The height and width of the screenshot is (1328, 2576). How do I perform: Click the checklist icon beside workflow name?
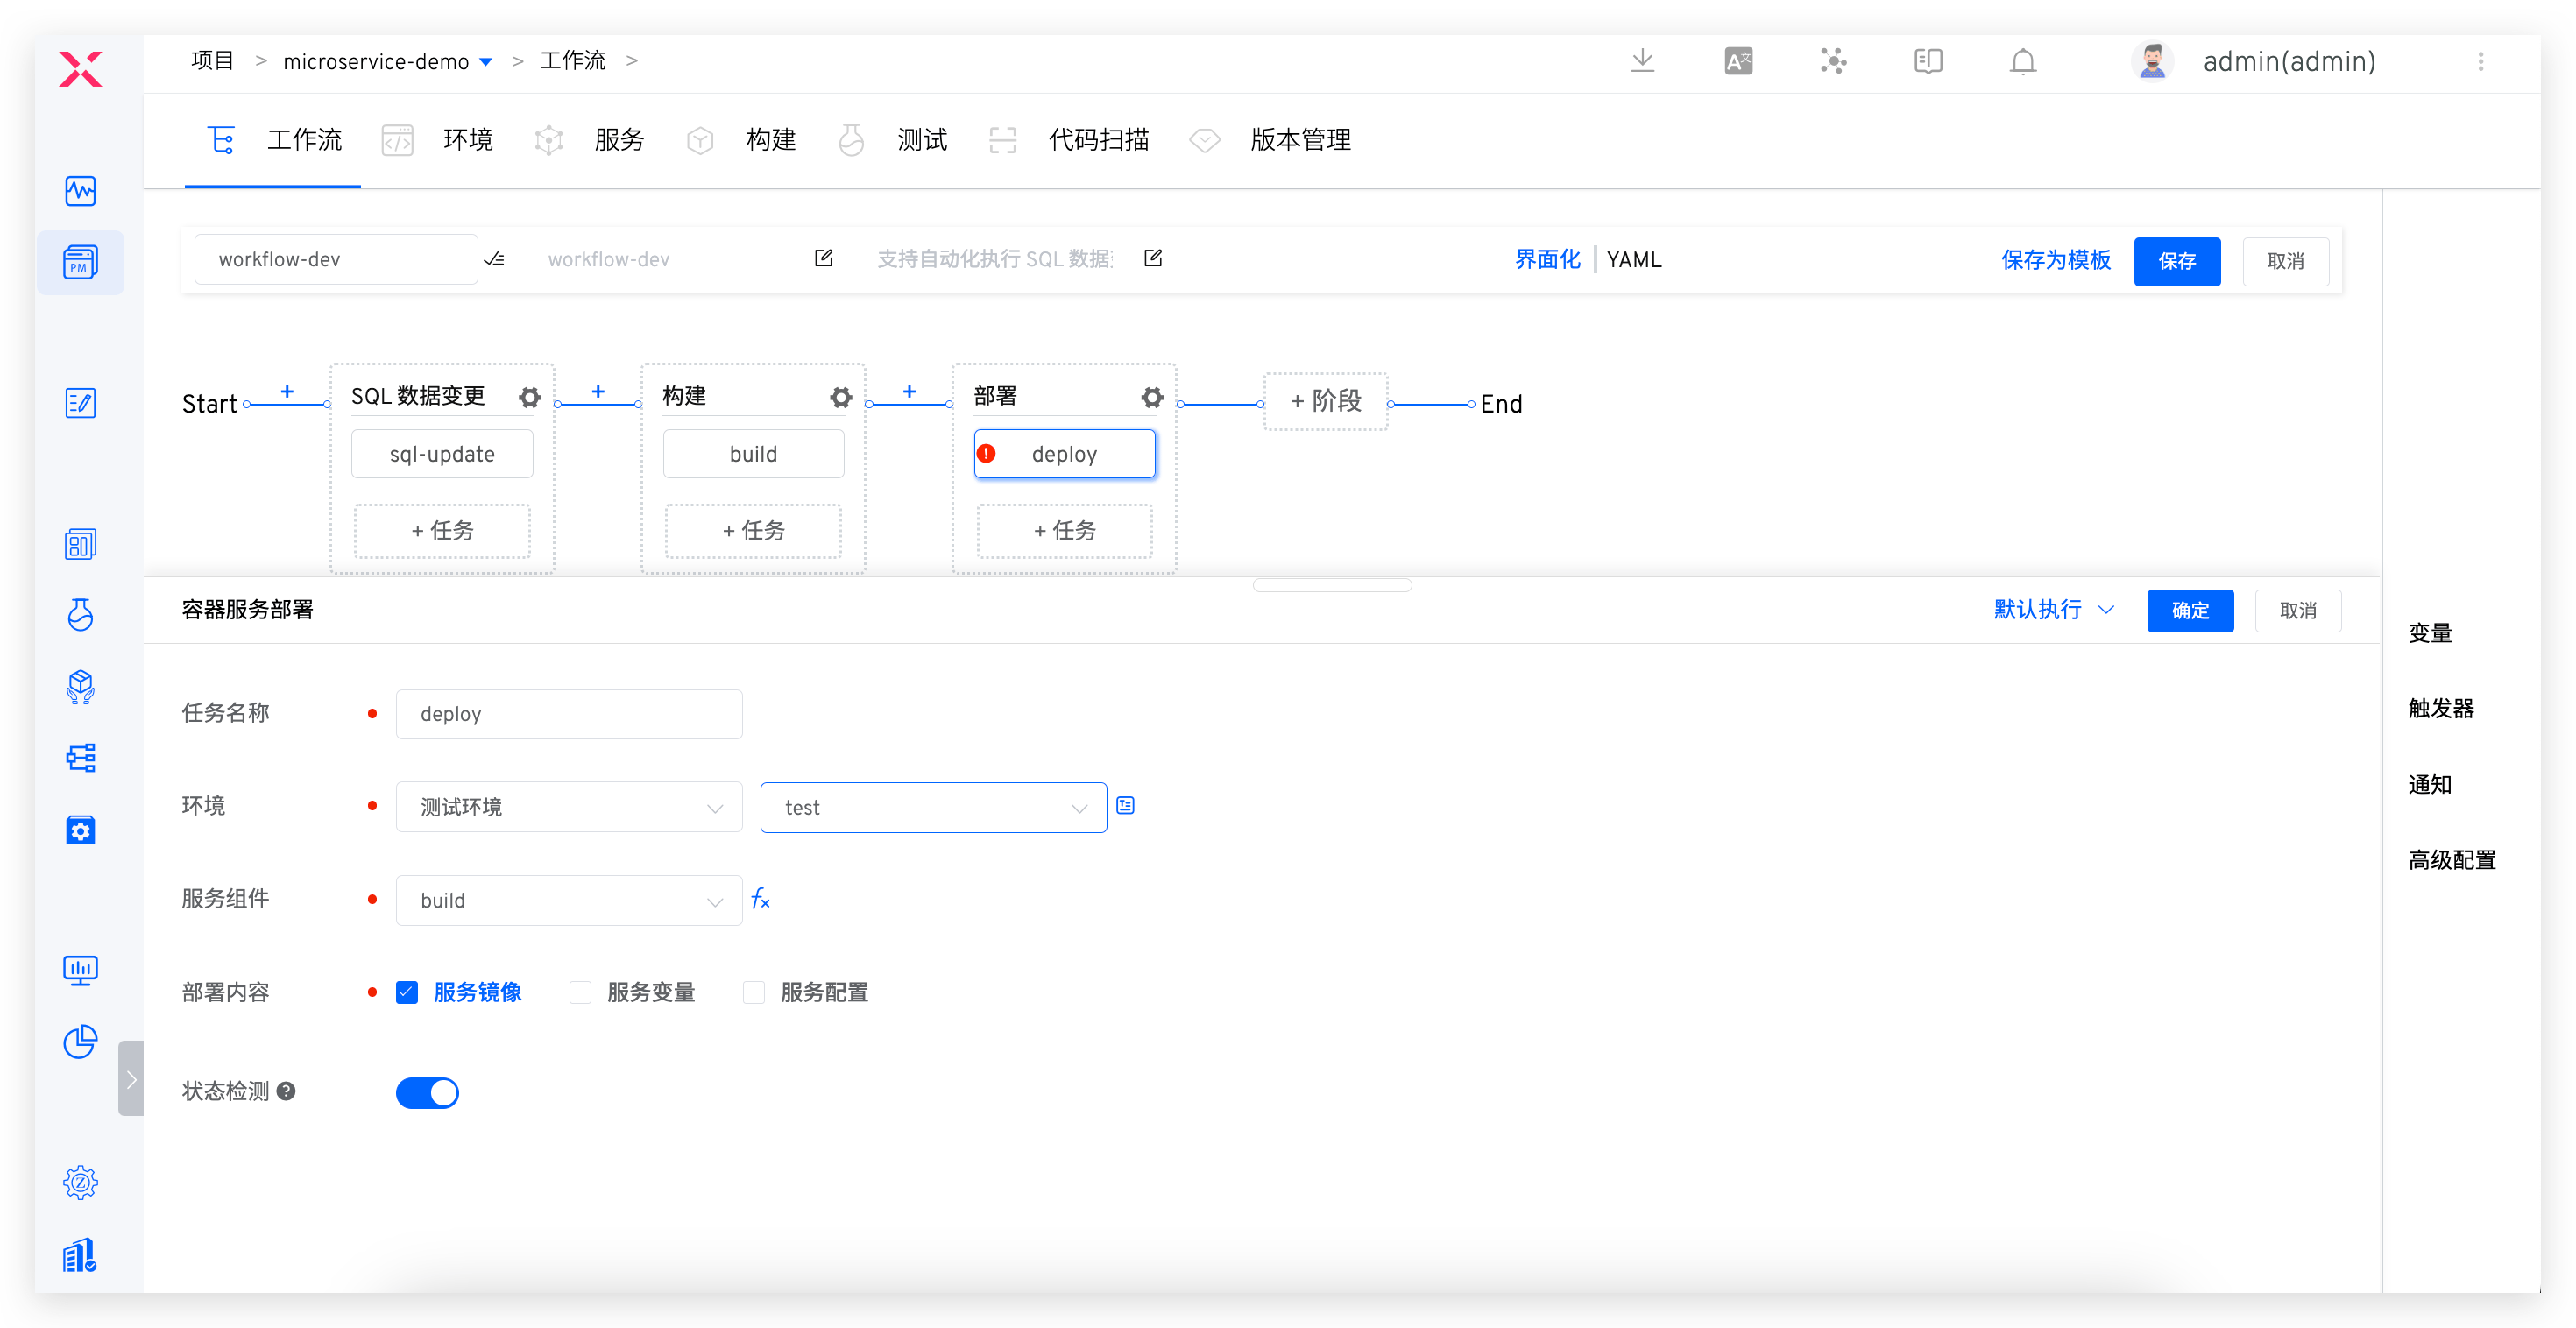(495, 259)
